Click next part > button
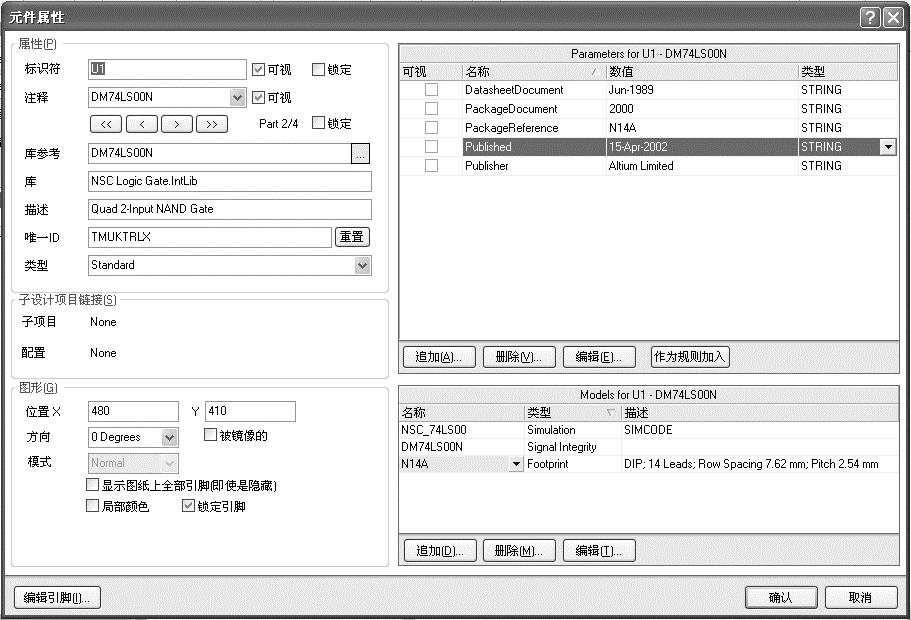The image size is (911, 620). [176, 124]
